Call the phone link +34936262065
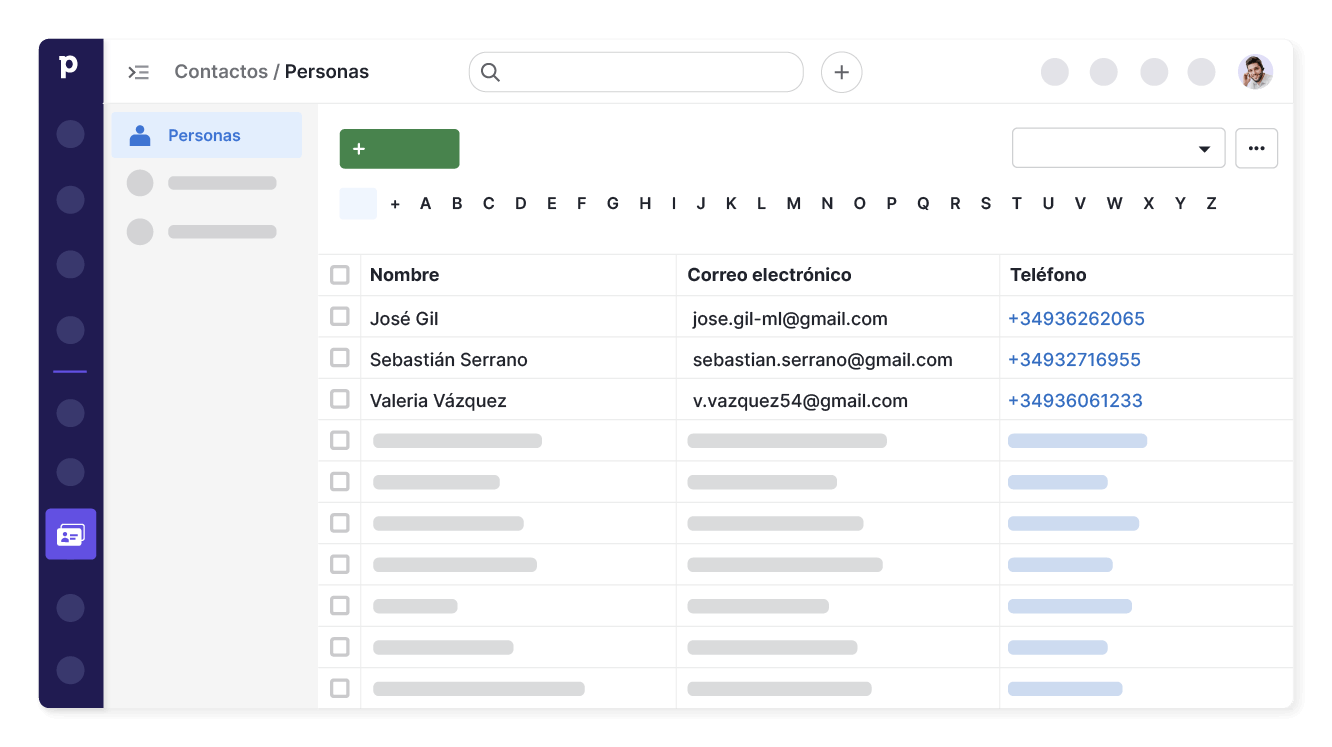Screen dimensions: 1332x747 tap(1076, 318)
